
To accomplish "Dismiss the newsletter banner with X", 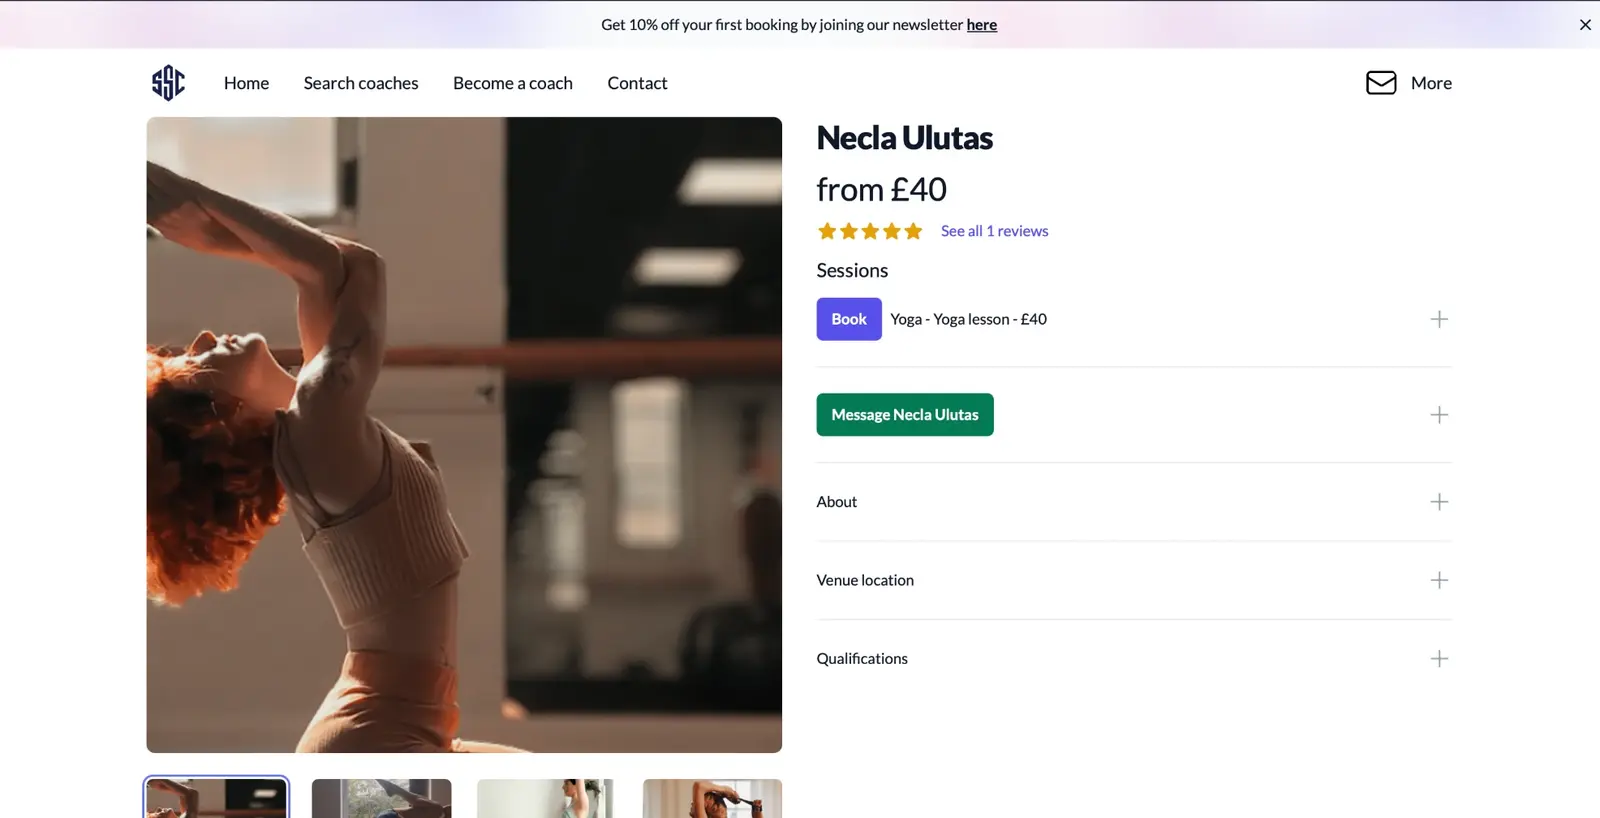I will [1585, 25].
